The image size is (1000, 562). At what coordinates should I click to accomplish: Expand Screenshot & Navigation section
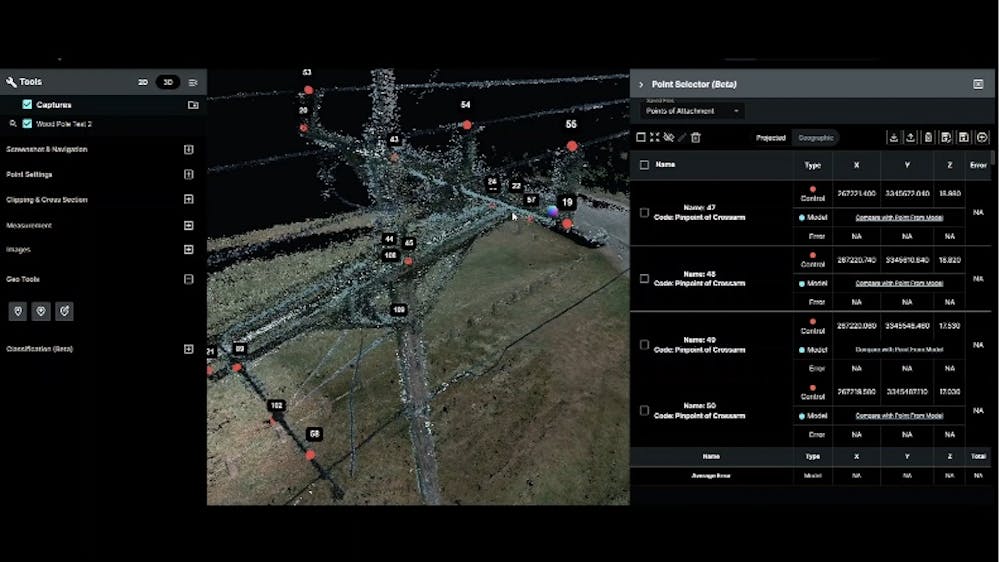point(189,149)
